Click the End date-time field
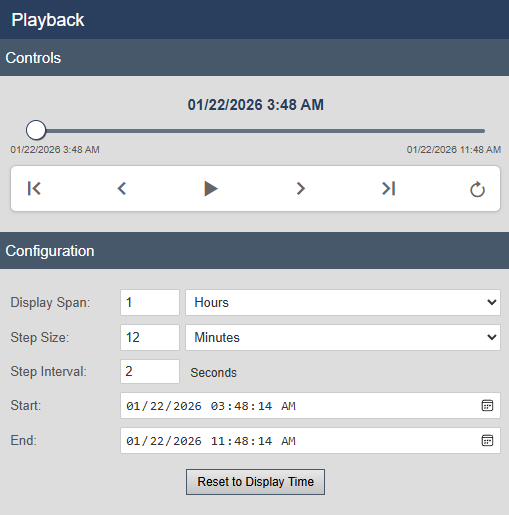 pyautogui.click(x=310, y=441)
